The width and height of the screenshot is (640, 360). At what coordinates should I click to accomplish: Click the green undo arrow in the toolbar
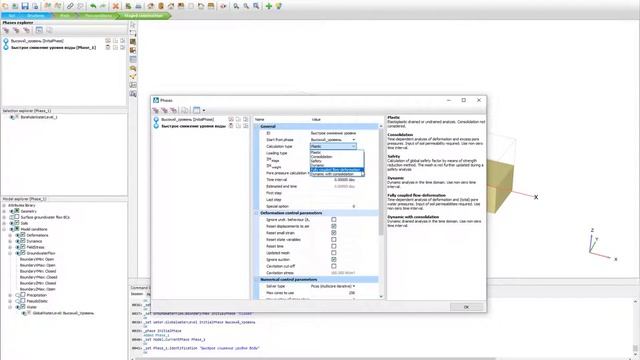(93, 6)
